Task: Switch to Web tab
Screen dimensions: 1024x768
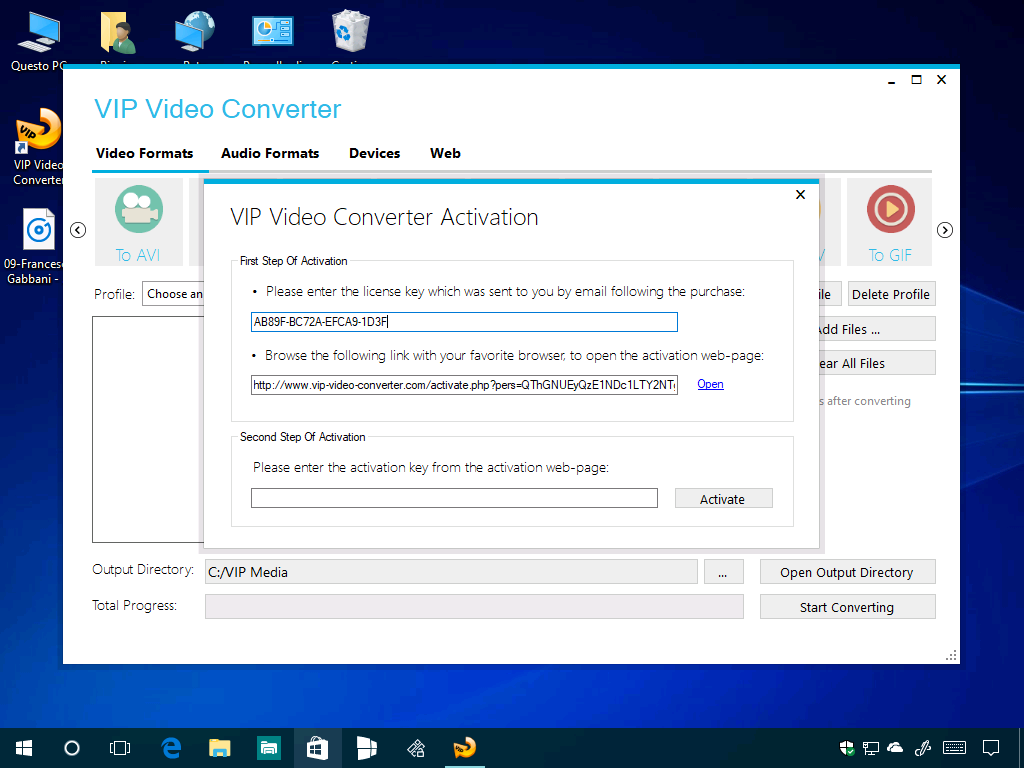Action: tap(445, 153)
